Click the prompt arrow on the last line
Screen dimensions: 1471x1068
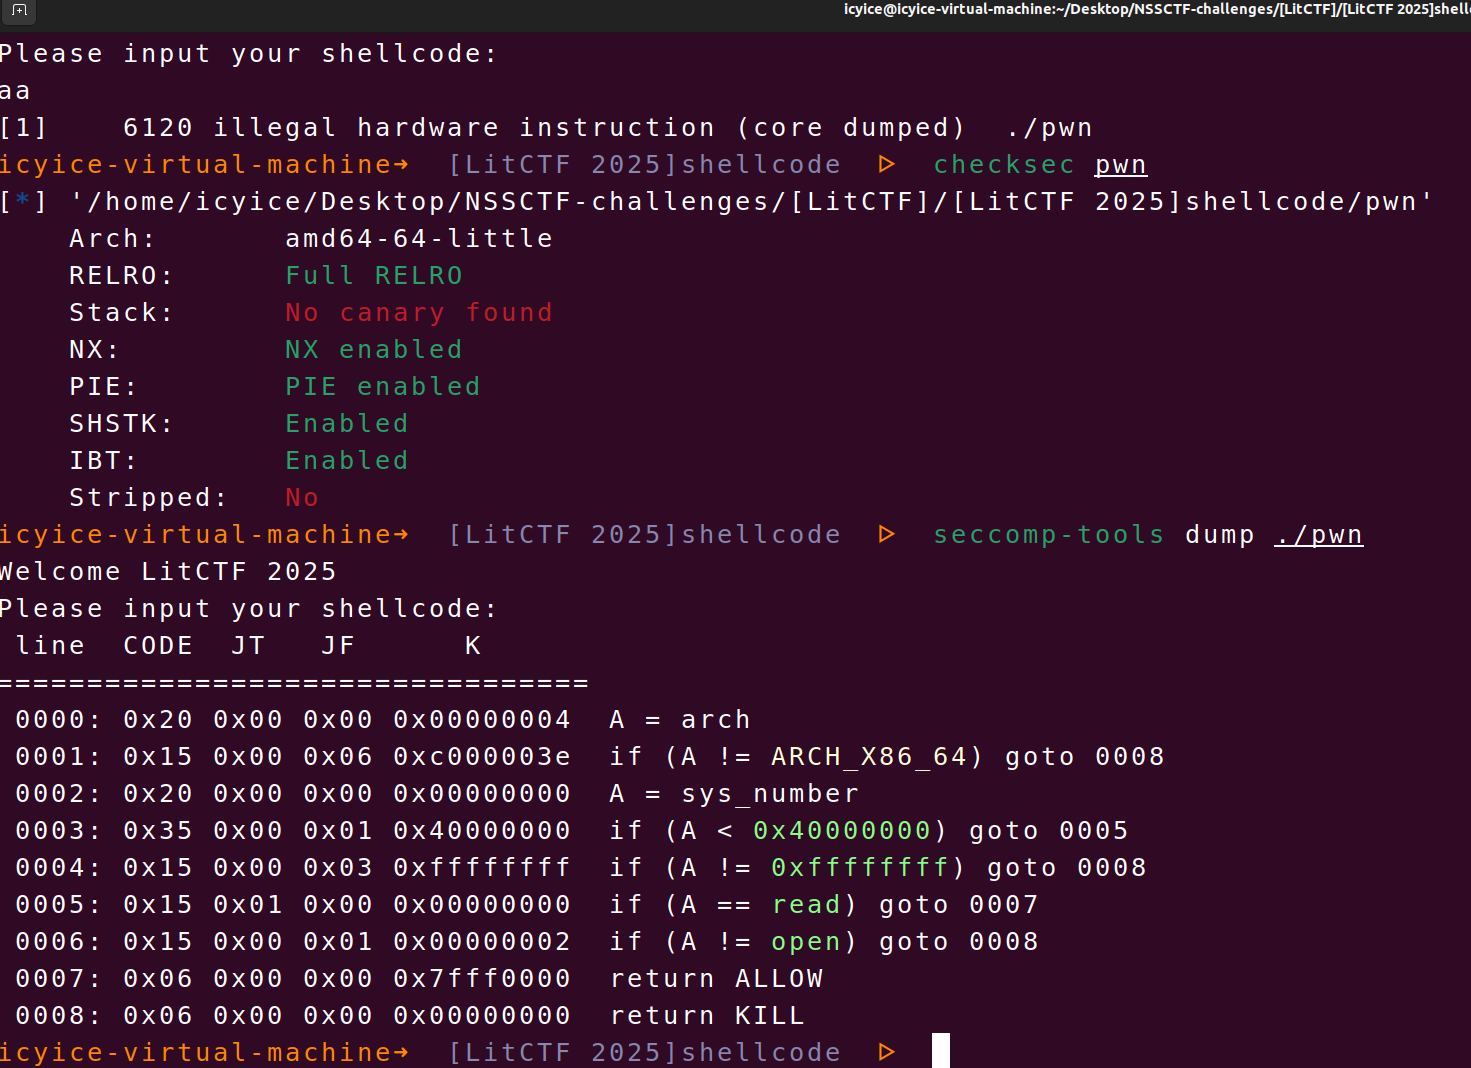coord(886,1052)
